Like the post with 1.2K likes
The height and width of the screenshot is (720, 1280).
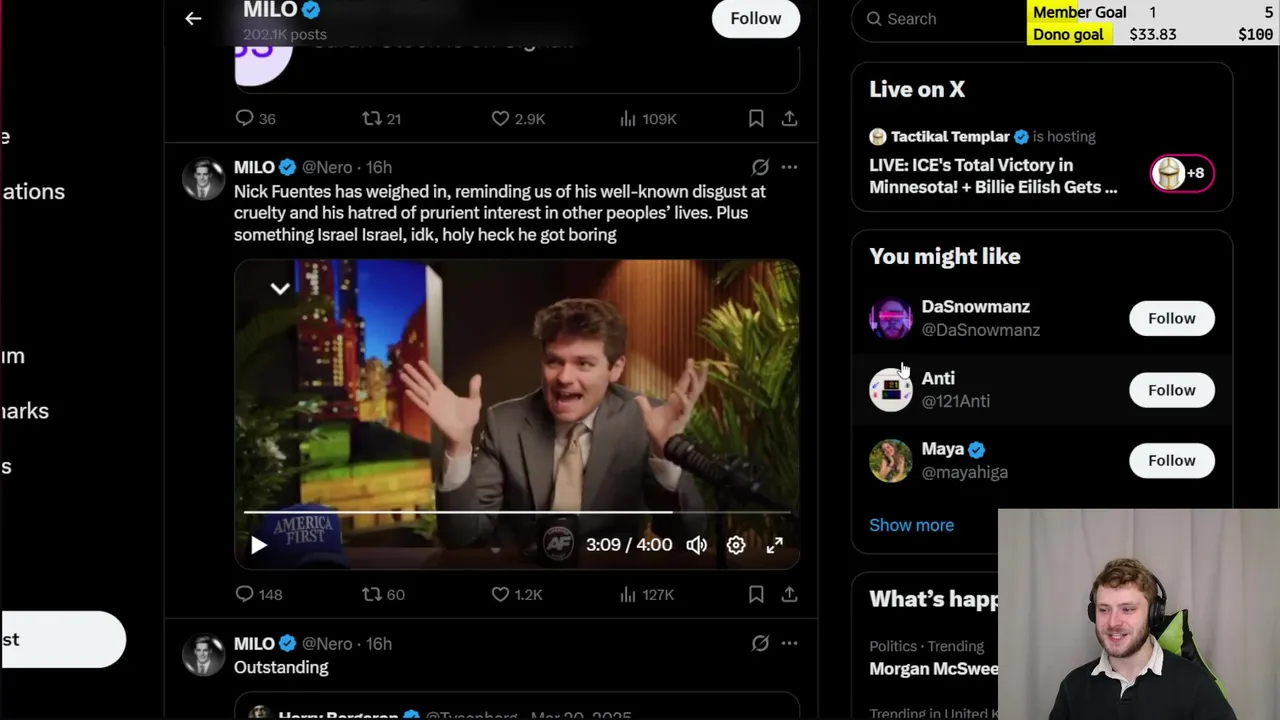517,594
